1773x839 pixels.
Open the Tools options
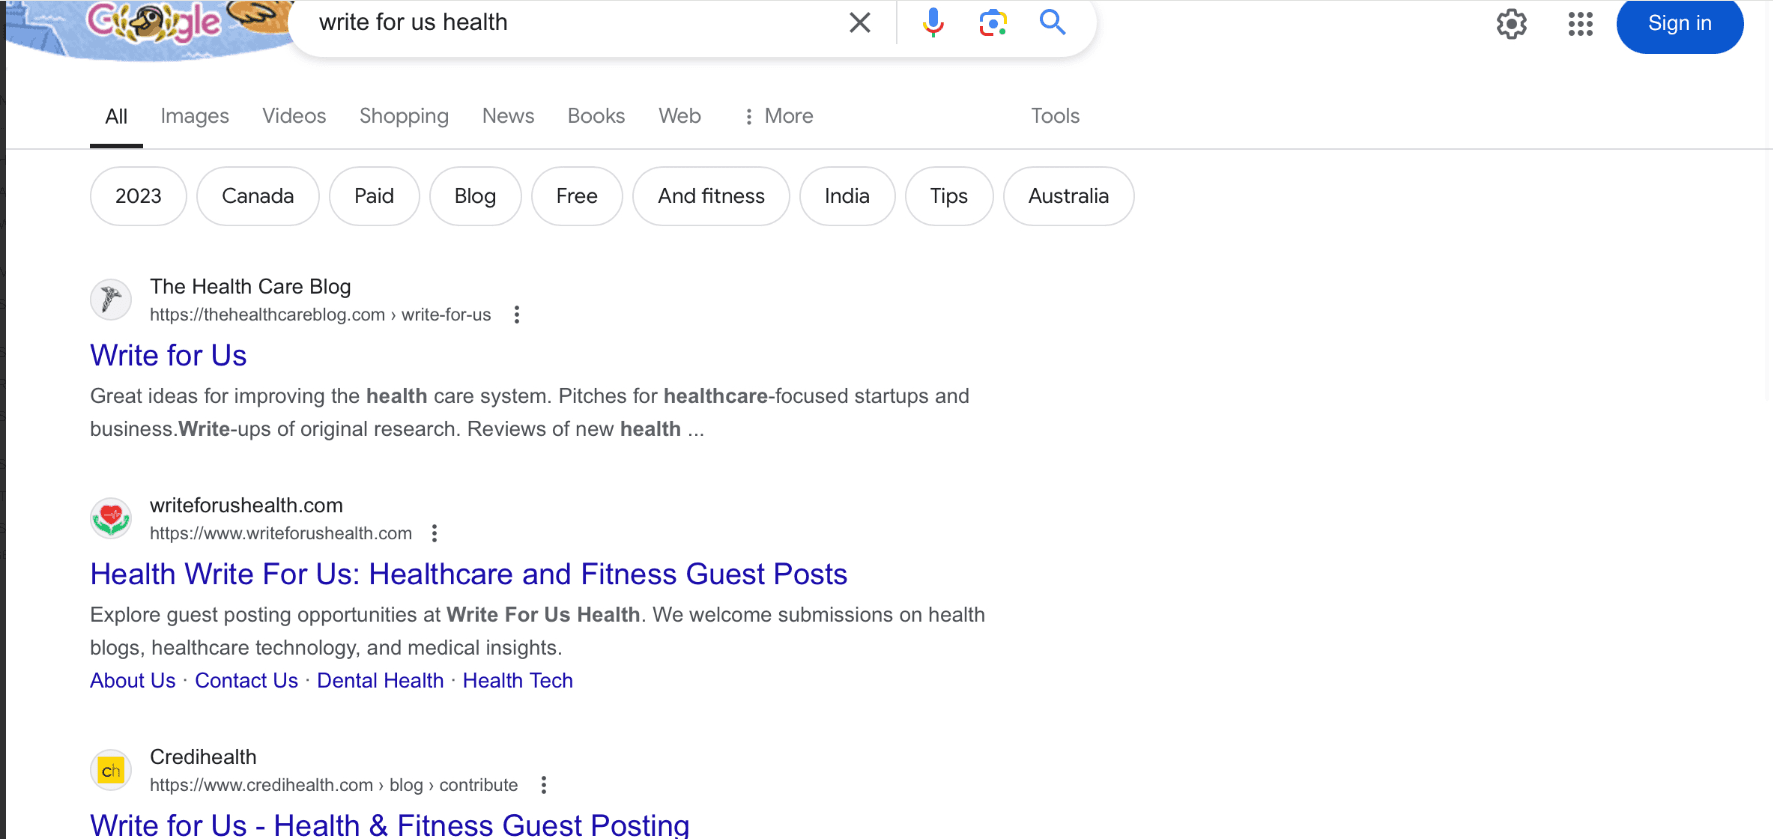1055,117
